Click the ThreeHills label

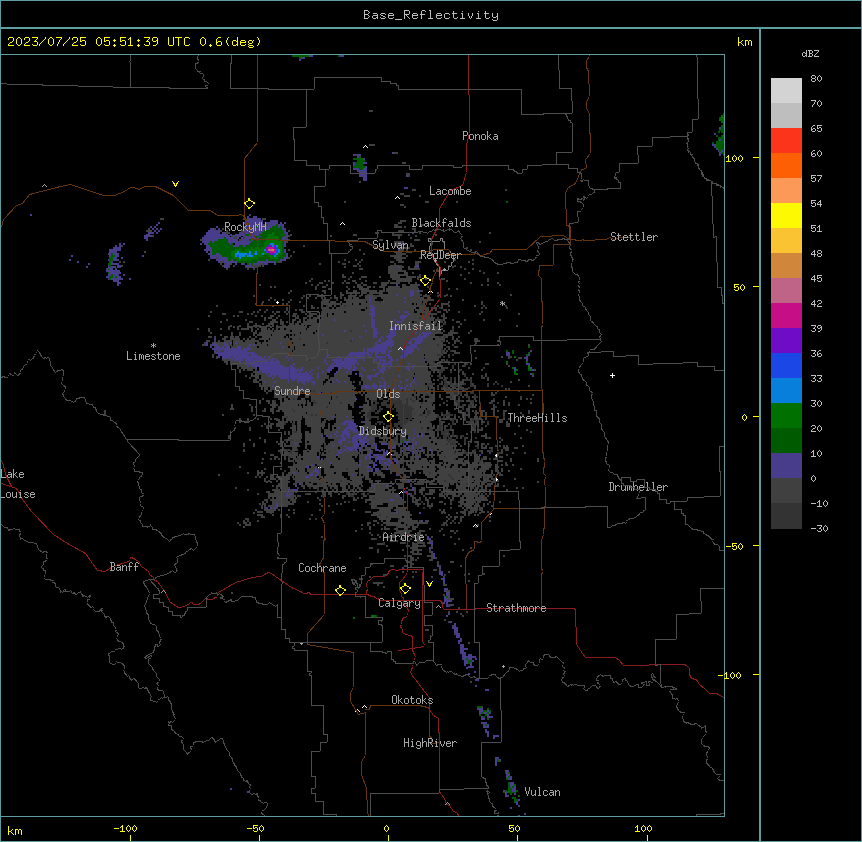(537, 418)
